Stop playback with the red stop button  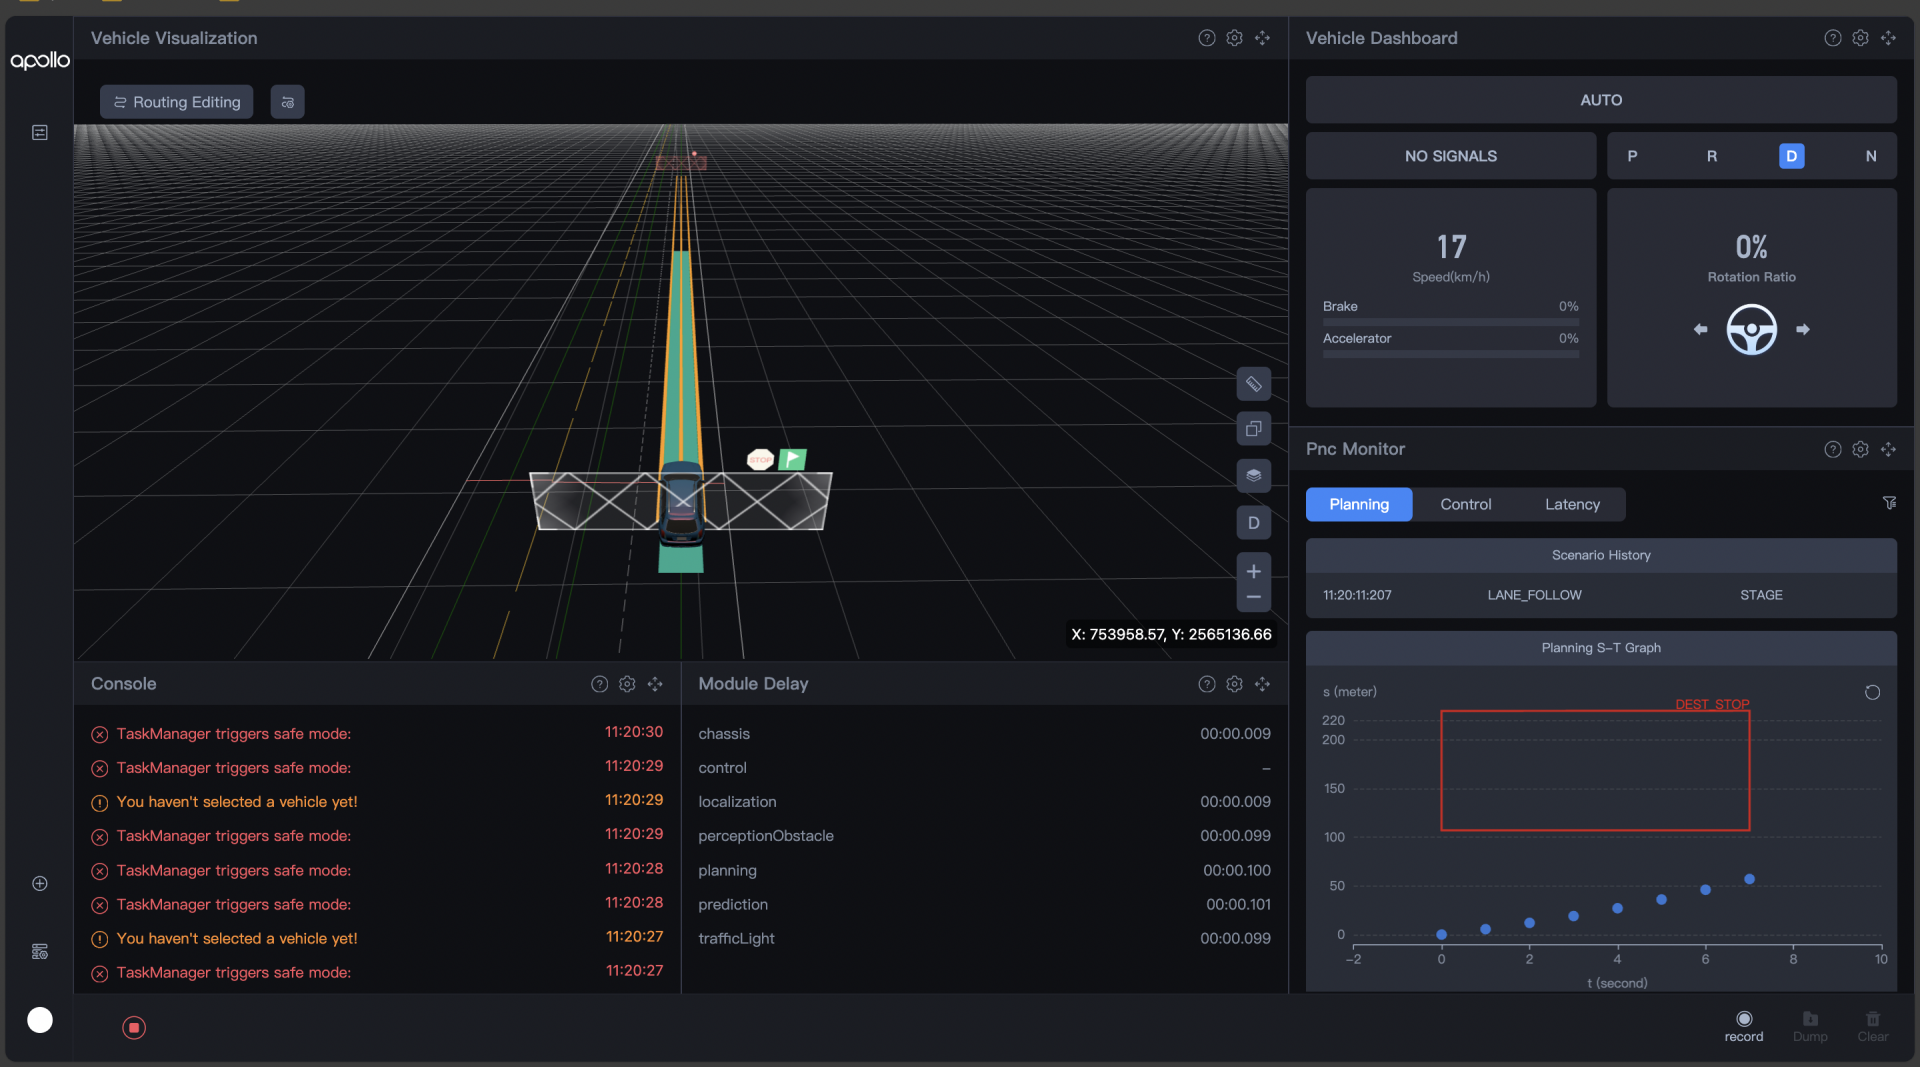point(134,1028)
